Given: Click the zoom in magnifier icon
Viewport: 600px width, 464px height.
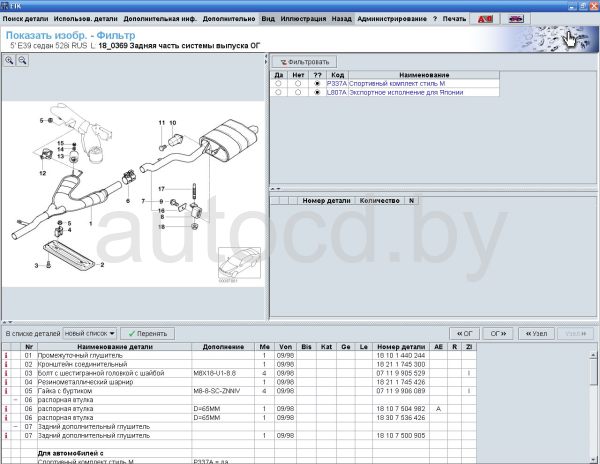Looking at the screenshot, I should (x=9, y=60).
